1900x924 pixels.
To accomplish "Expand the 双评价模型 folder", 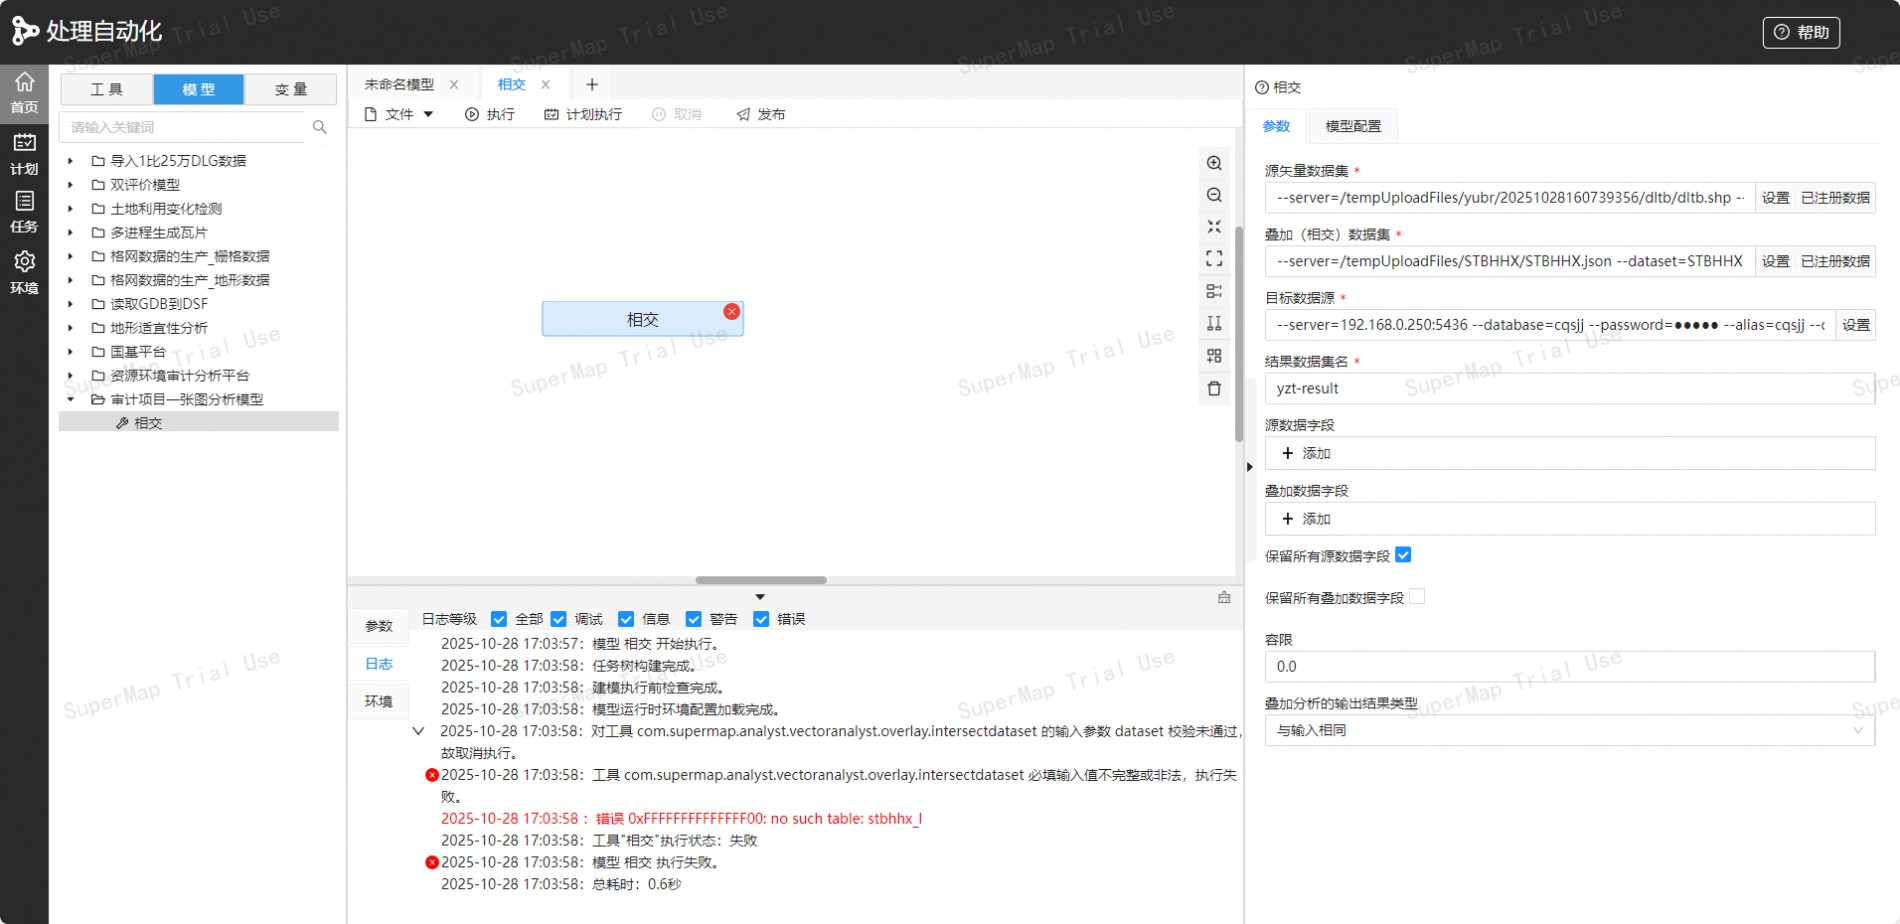I will (70, 185).
